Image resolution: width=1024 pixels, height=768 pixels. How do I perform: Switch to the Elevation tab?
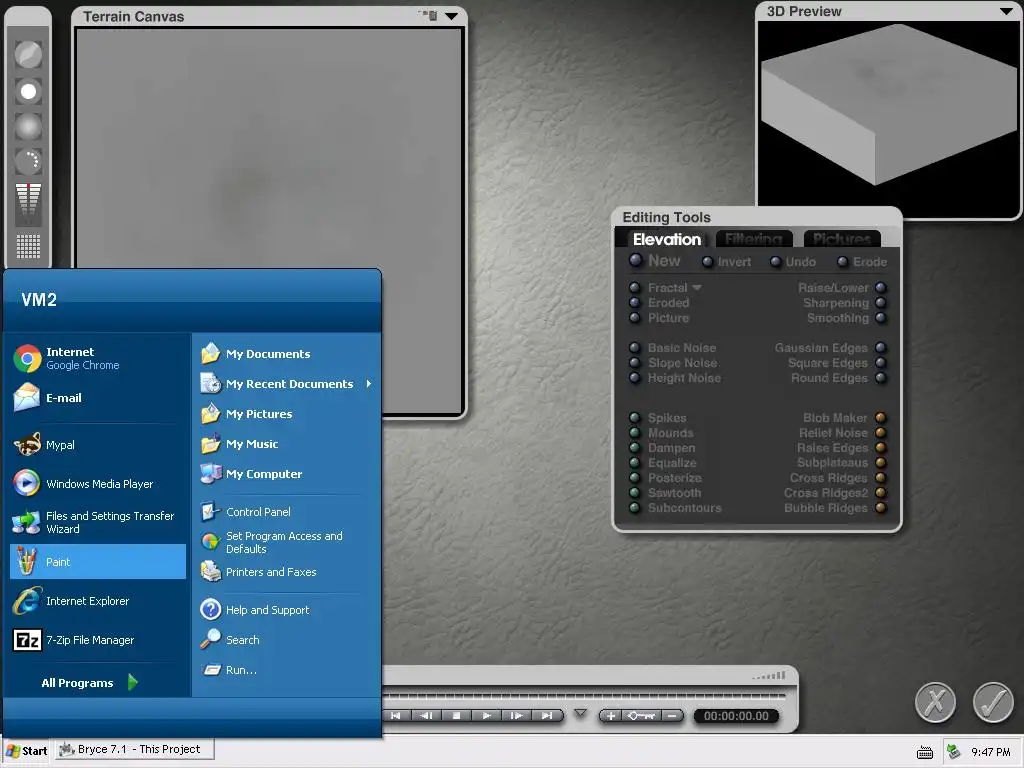[x=667, y=239]
